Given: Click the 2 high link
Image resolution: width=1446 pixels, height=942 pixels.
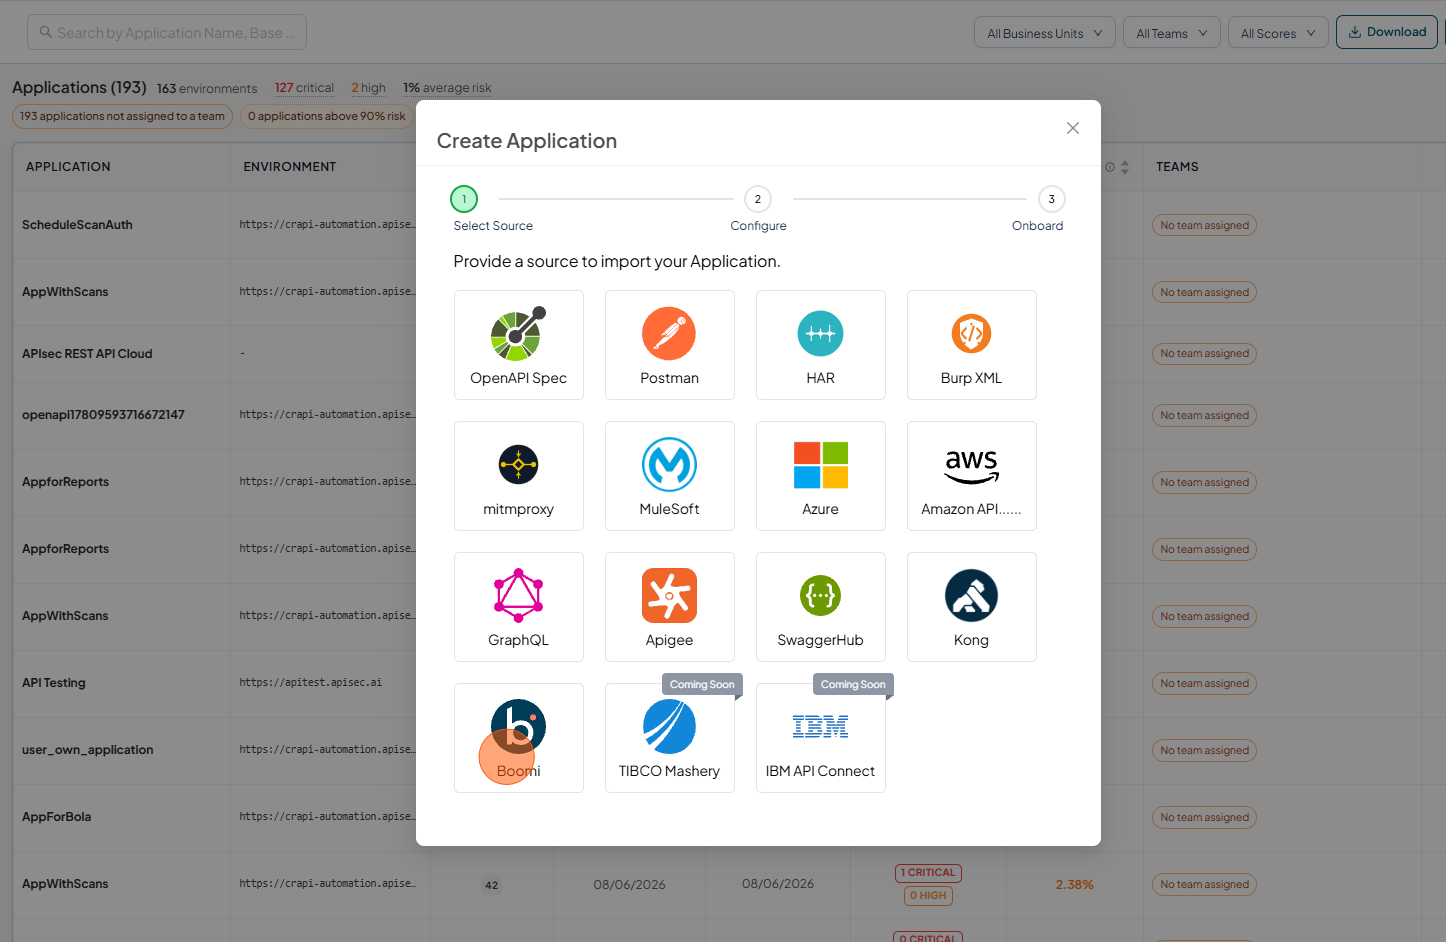Looking at the screenshot, I should pos(368,88).
